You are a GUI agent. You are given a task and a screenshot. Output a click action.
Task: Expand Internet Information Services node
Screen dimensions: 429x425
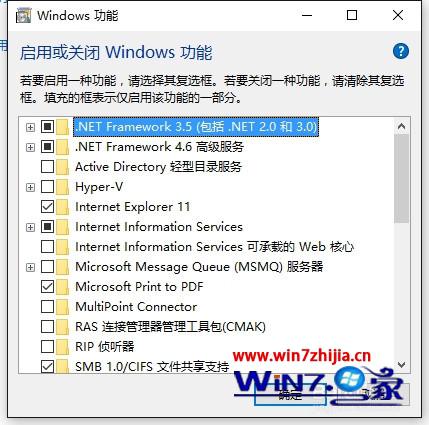pyautogui.click(x=30, y=227)
